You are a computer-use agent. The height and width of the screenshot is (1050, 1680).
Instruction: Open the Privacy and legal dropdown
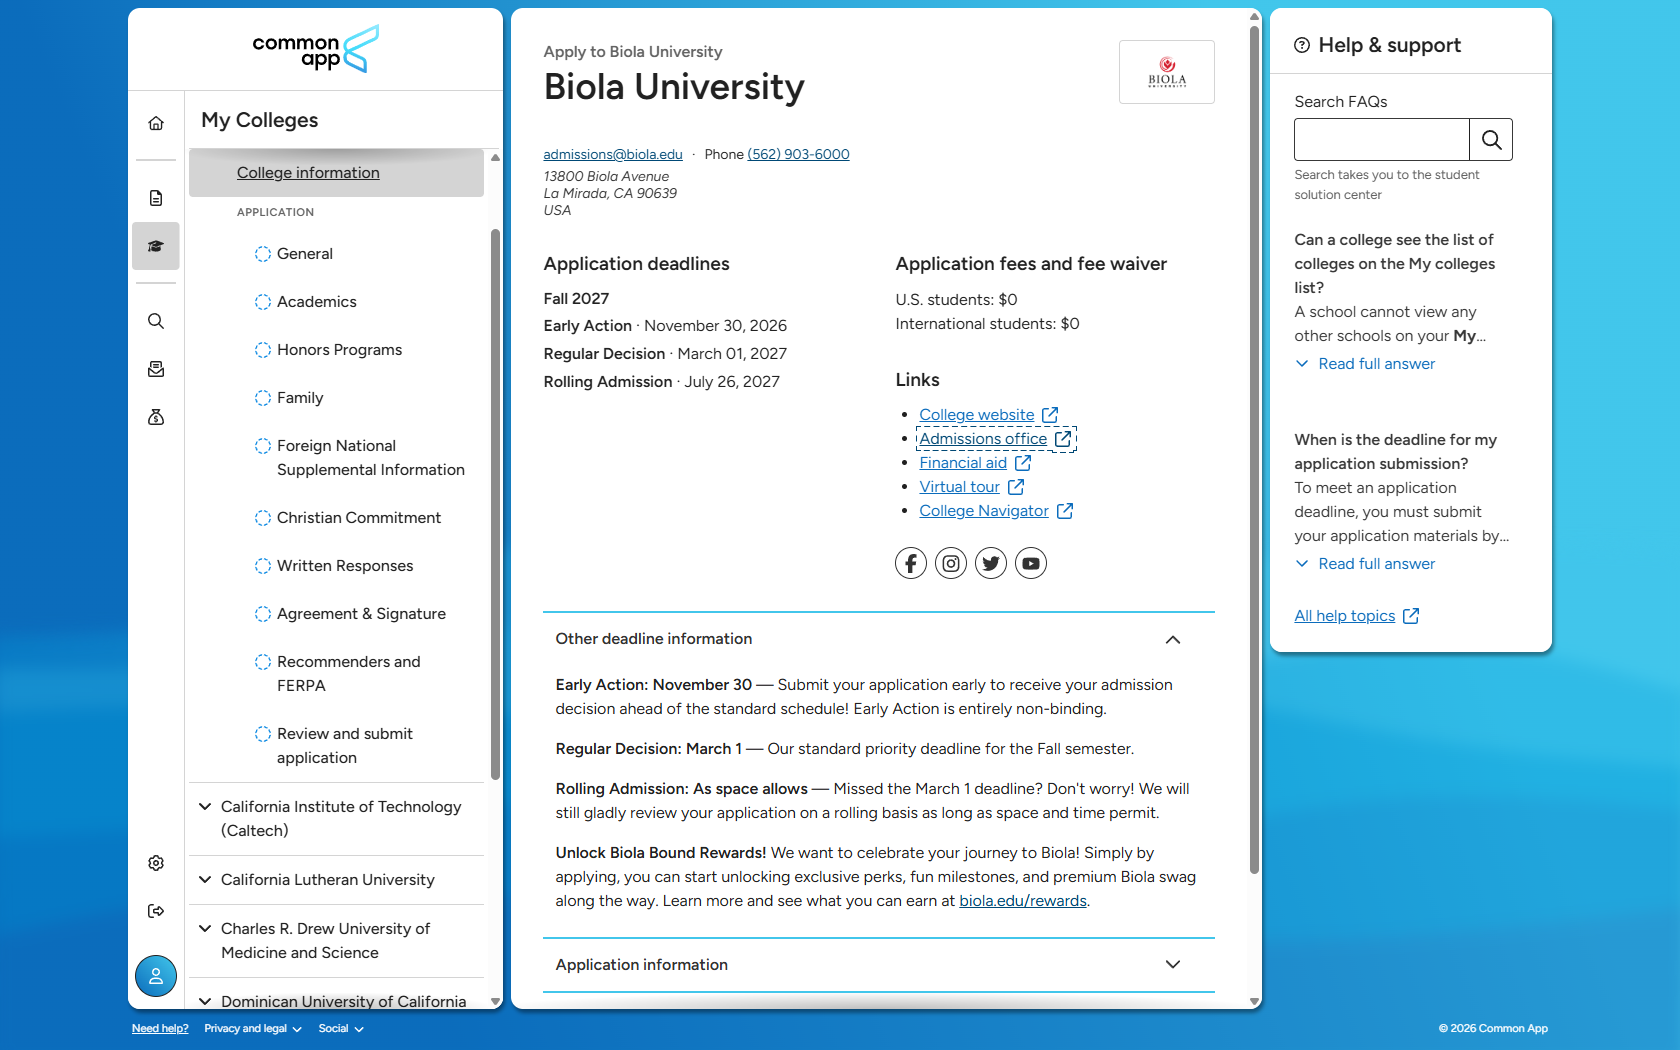click(x=253, y=1029)
